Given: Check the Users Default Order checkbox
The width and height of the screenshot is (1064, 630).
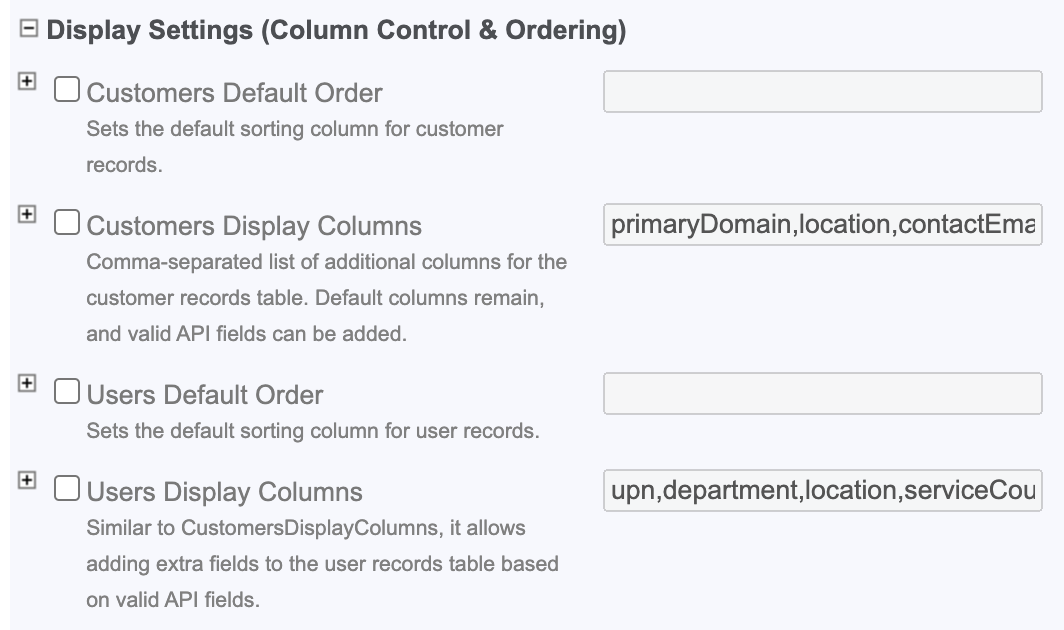Looking at the screenshot, I should pyautogui.click(x=67, y=393).
